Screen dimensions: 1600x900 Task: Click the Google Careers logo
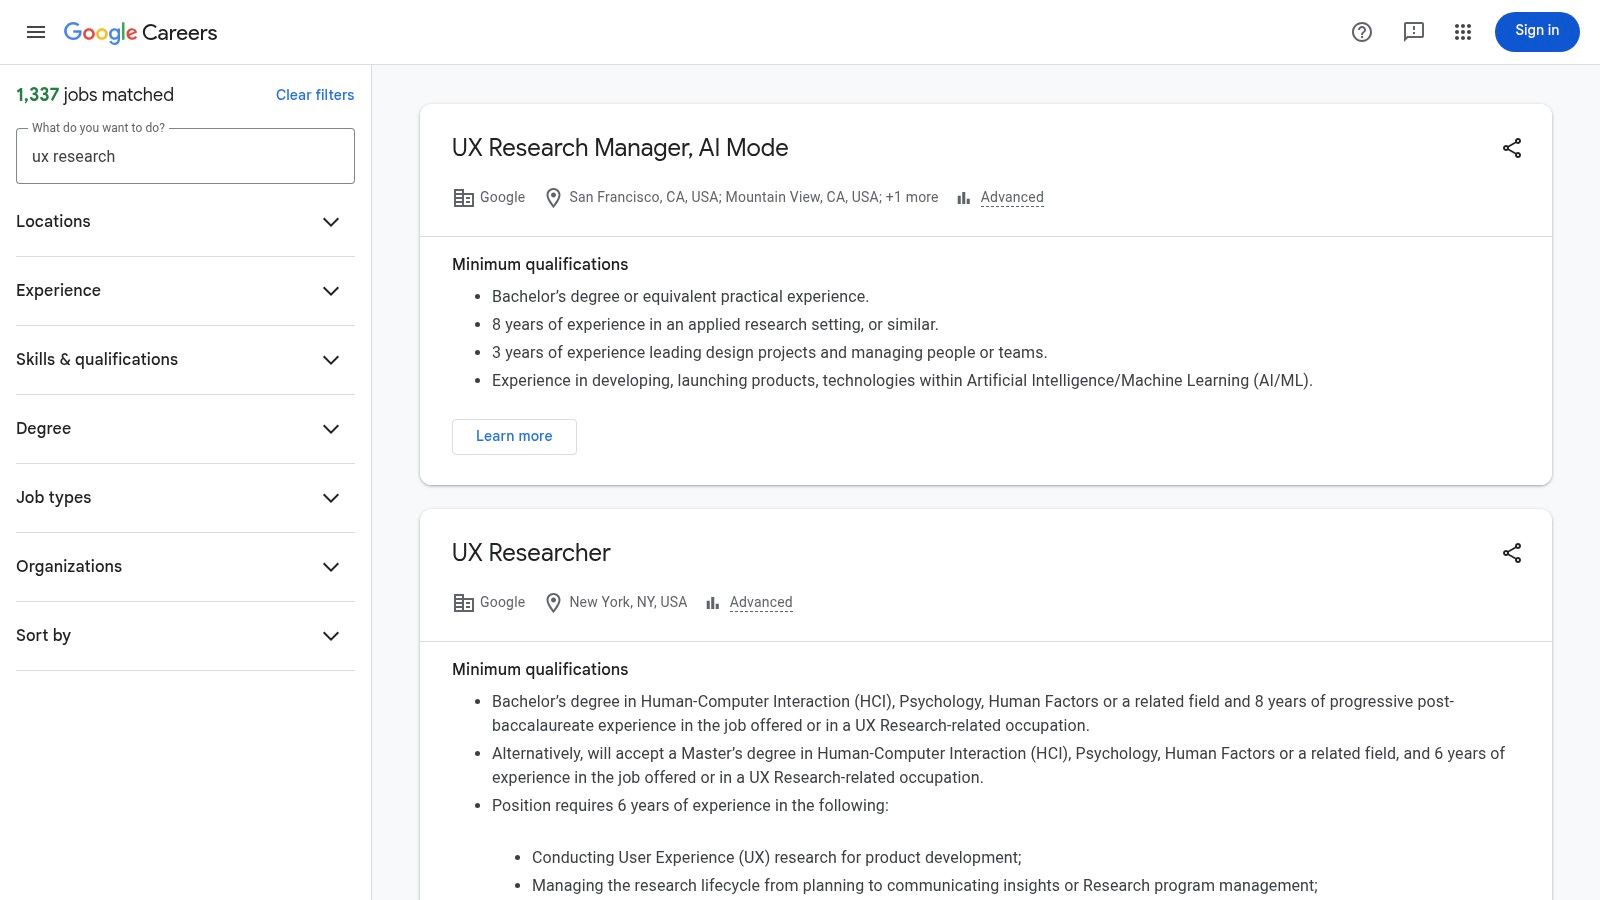pos(140,32)
